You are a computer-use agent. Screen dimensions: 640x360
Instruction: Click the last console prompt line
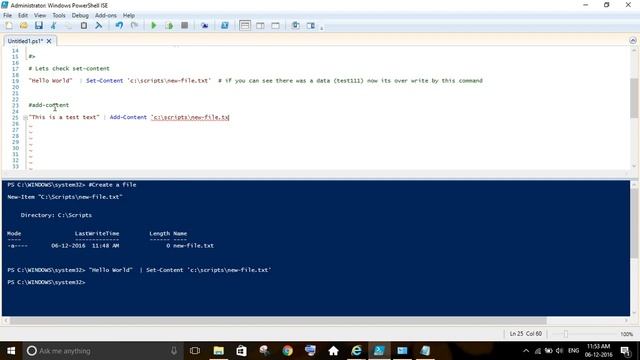tap(46, 282)
